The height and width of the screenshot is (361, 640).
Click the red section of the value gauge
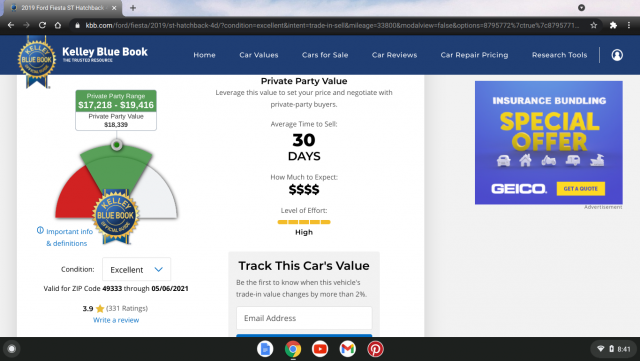[78, 196]
